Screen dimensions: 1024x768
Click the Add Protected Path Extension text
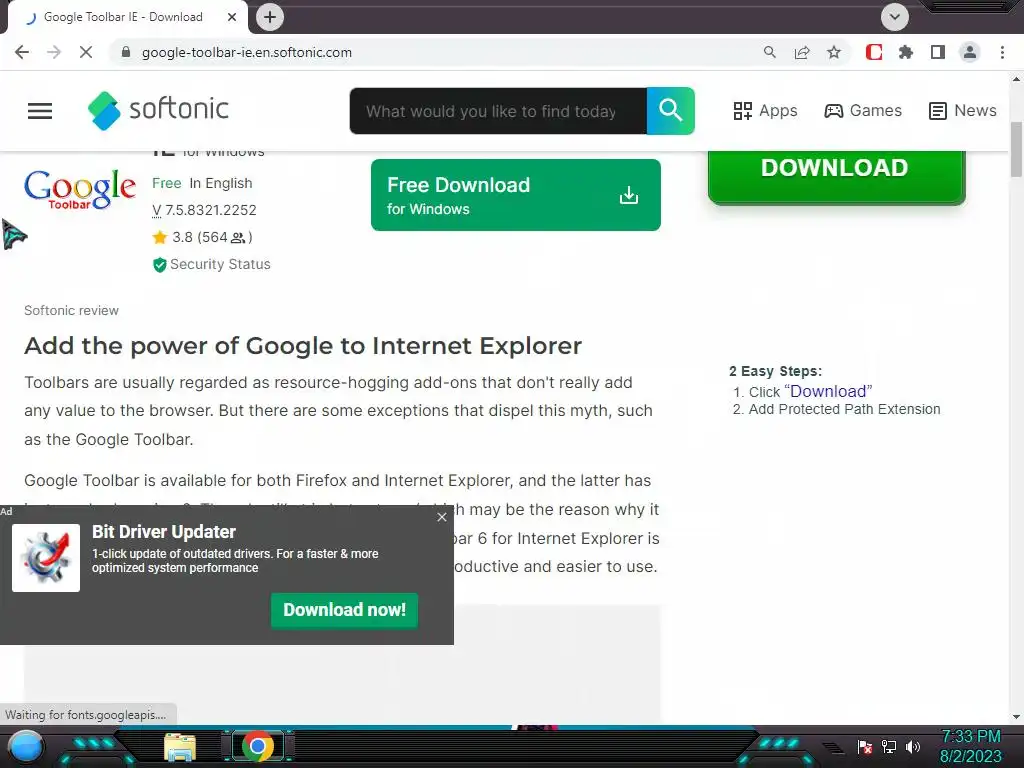(844, 409)
